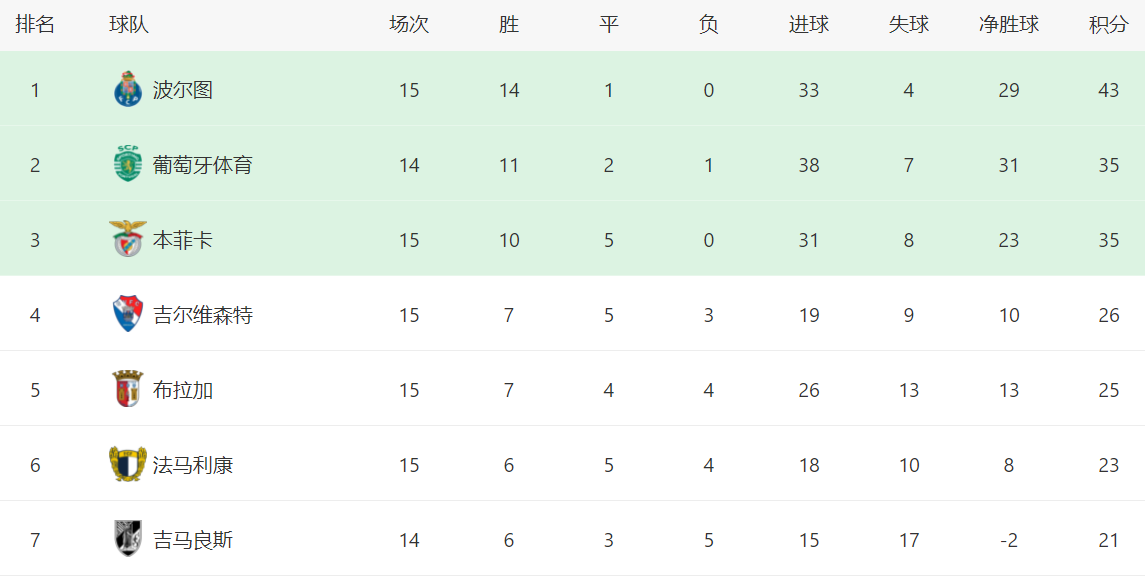
Task: Click the 场次 column header
Action: pos(409,25)
